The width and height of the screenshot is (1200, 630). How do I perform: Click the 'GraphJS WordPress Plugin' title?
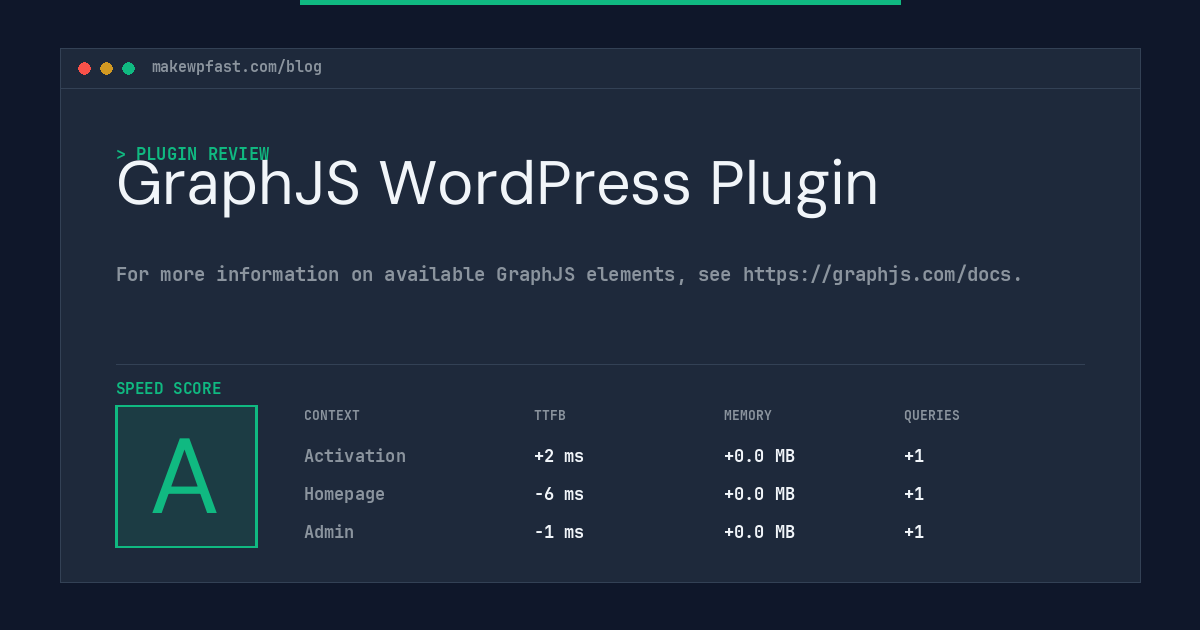click(497, 185)
